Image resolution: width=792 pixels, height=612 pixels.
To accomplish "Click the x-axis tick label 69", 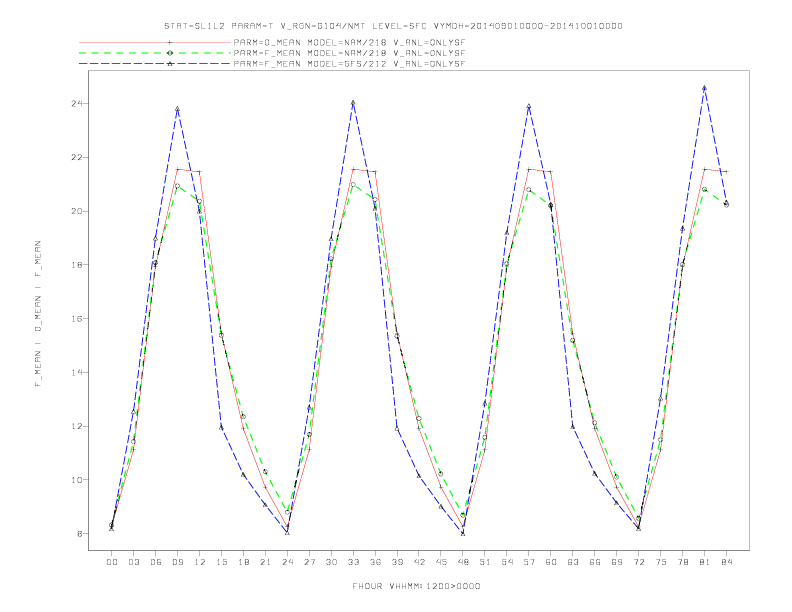I will tap(617, 562).
